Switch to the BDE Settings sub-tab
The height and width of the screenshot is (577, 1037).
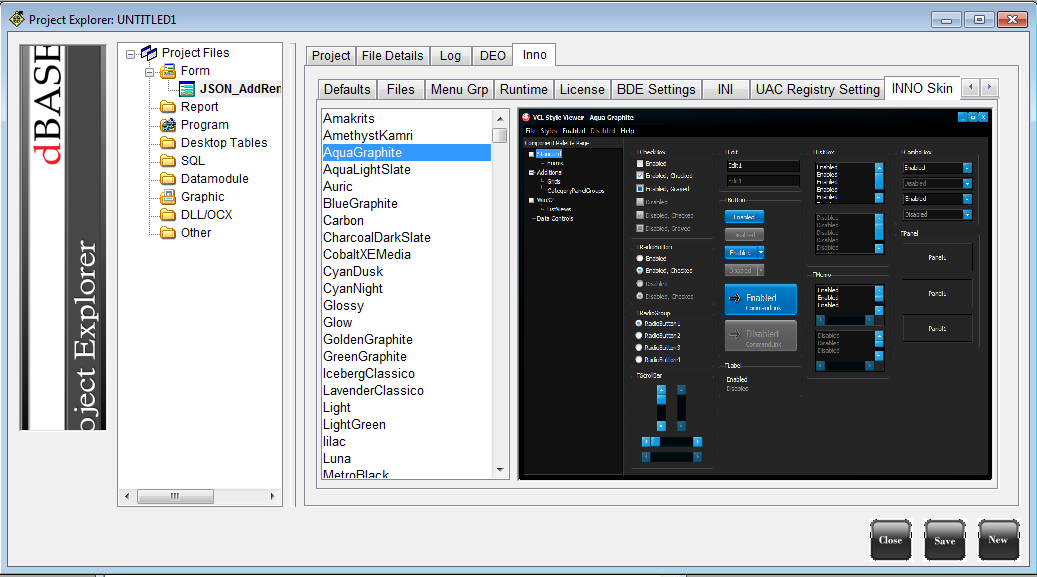[x=656, y=89]
